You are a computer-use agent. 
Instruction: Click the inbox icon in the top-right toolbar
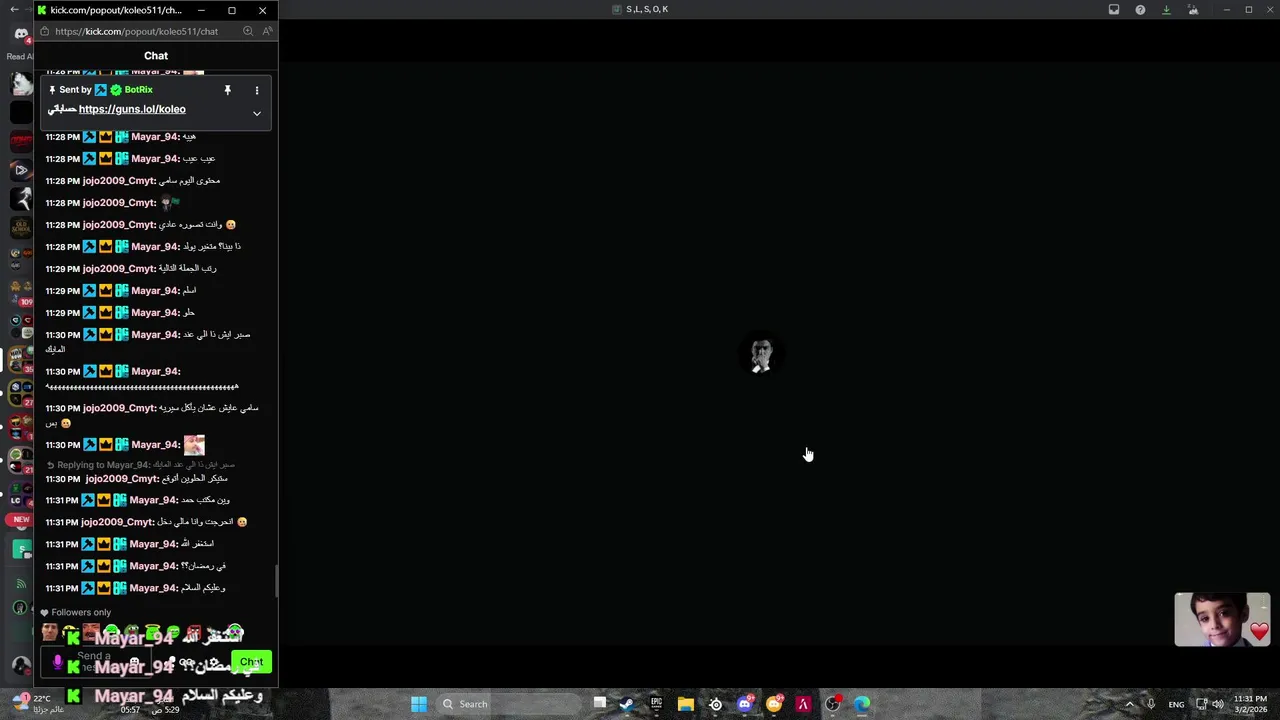tap(1114, 10)
